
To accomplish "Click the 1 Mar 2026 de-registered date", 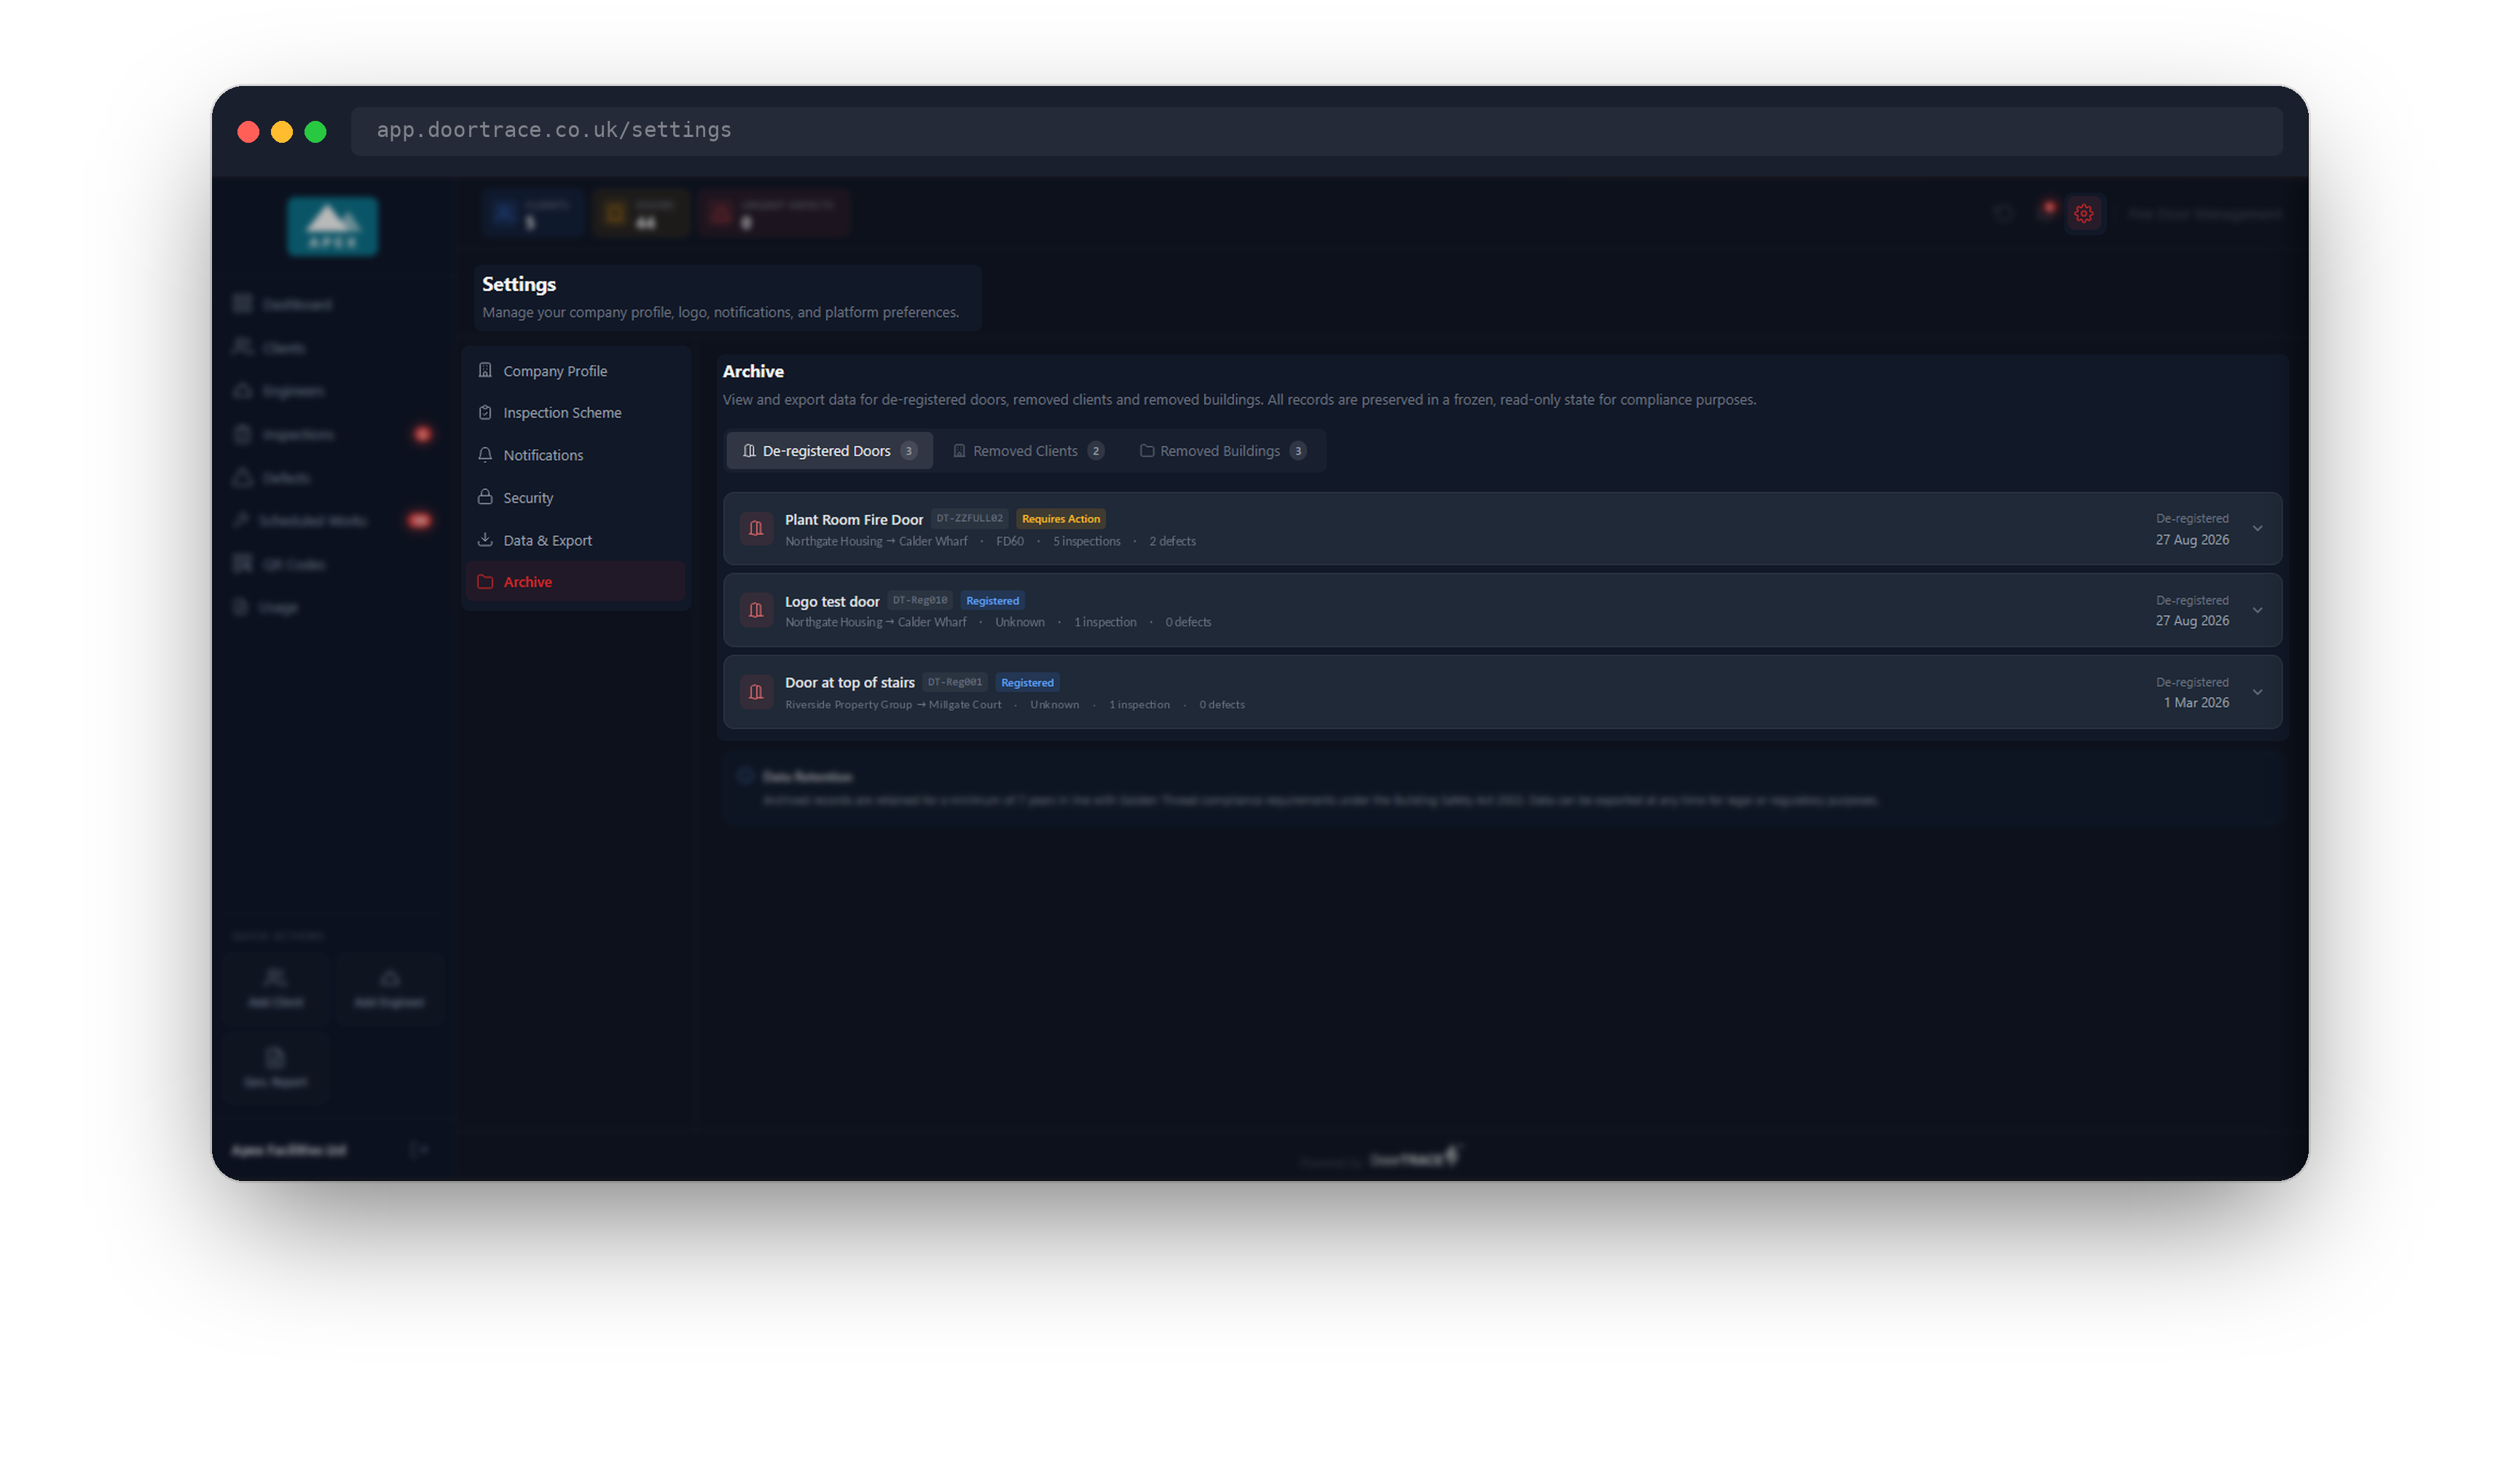I will tap(2196, 703).
